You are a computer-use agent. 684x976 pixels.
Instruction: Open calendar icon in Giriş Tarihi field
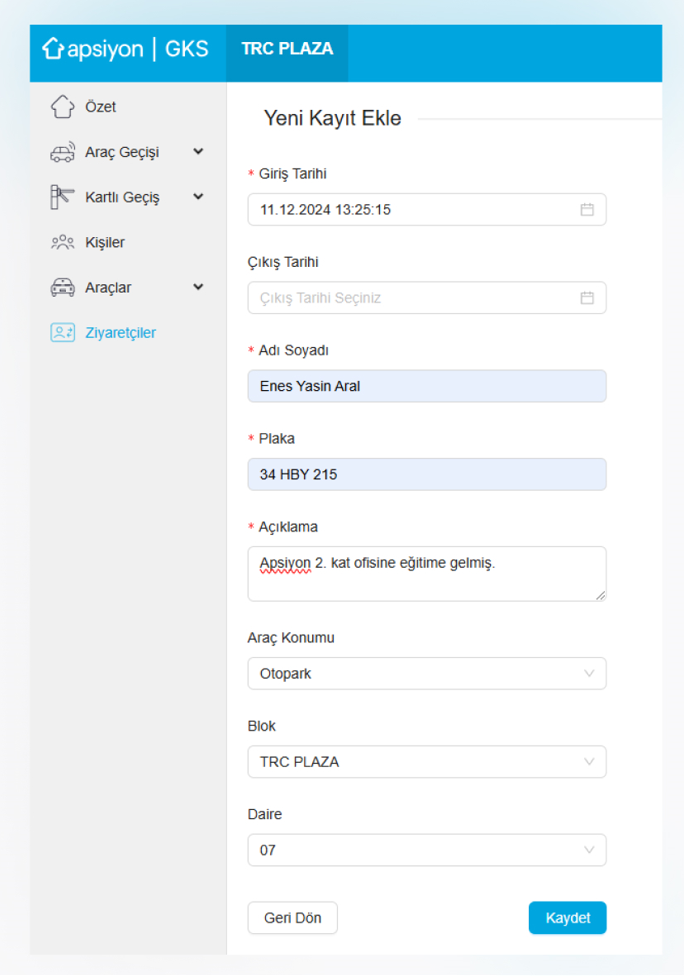587,210
